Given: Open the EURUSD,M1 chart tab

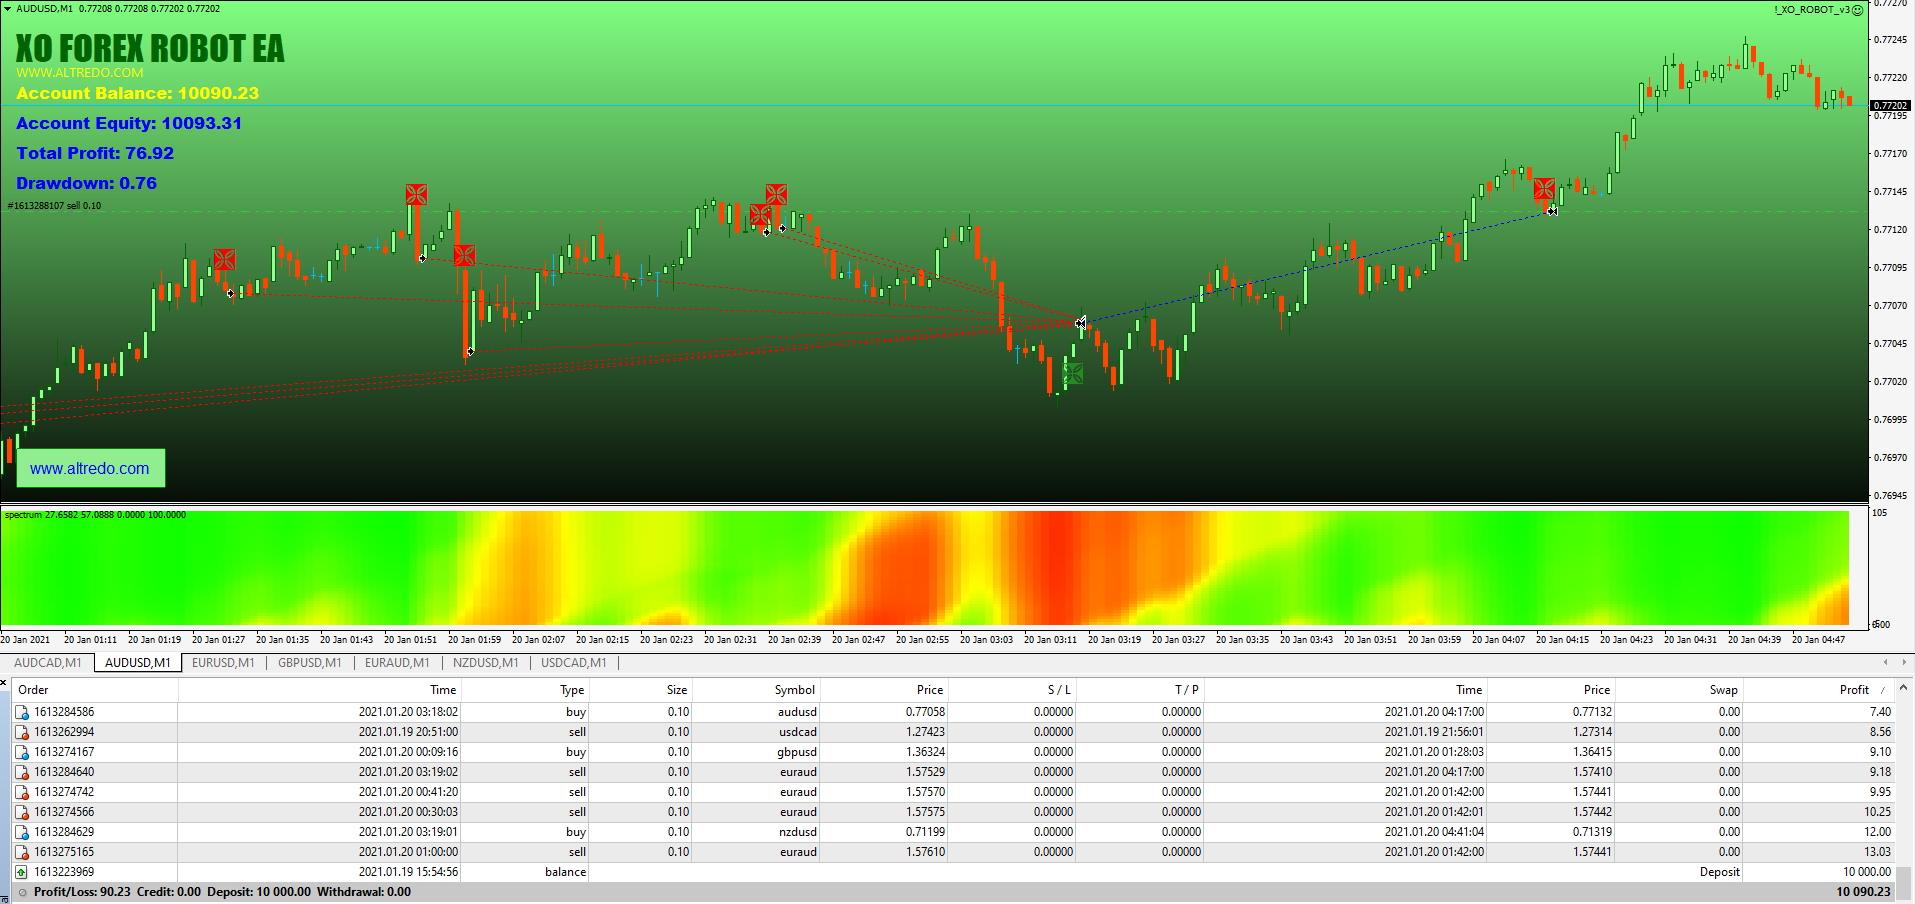Looking at the screenshot, I should (x=223, y=663).
